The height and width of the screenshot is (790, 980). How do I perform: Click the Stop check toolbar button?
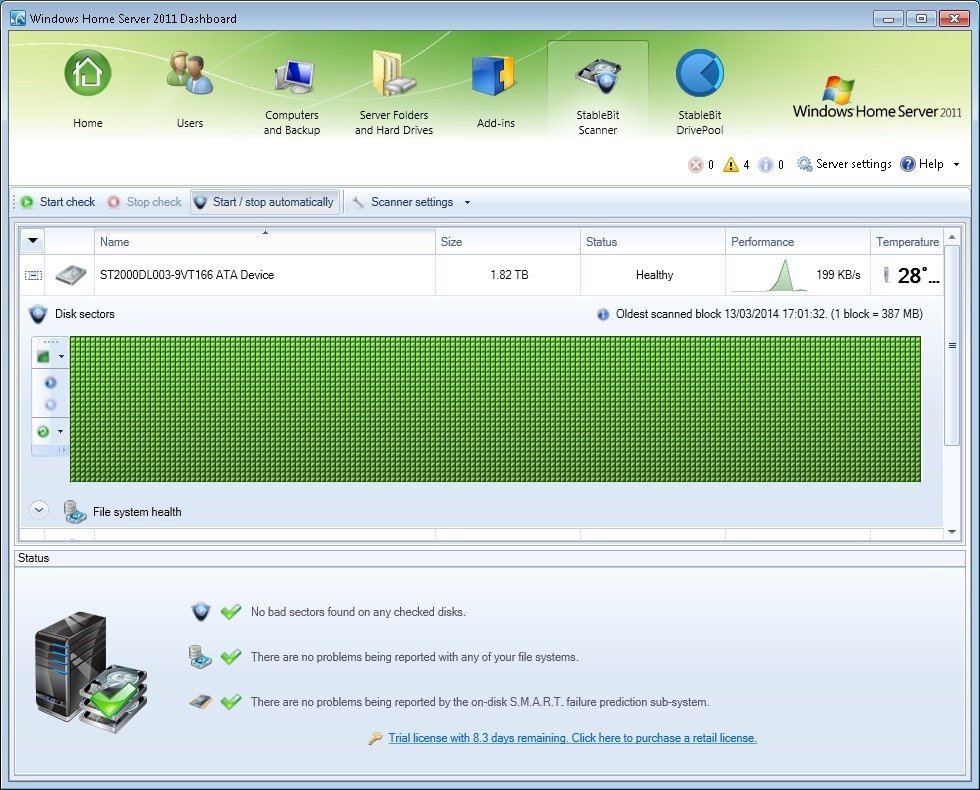pyautogui.click(x=144, y=202)
